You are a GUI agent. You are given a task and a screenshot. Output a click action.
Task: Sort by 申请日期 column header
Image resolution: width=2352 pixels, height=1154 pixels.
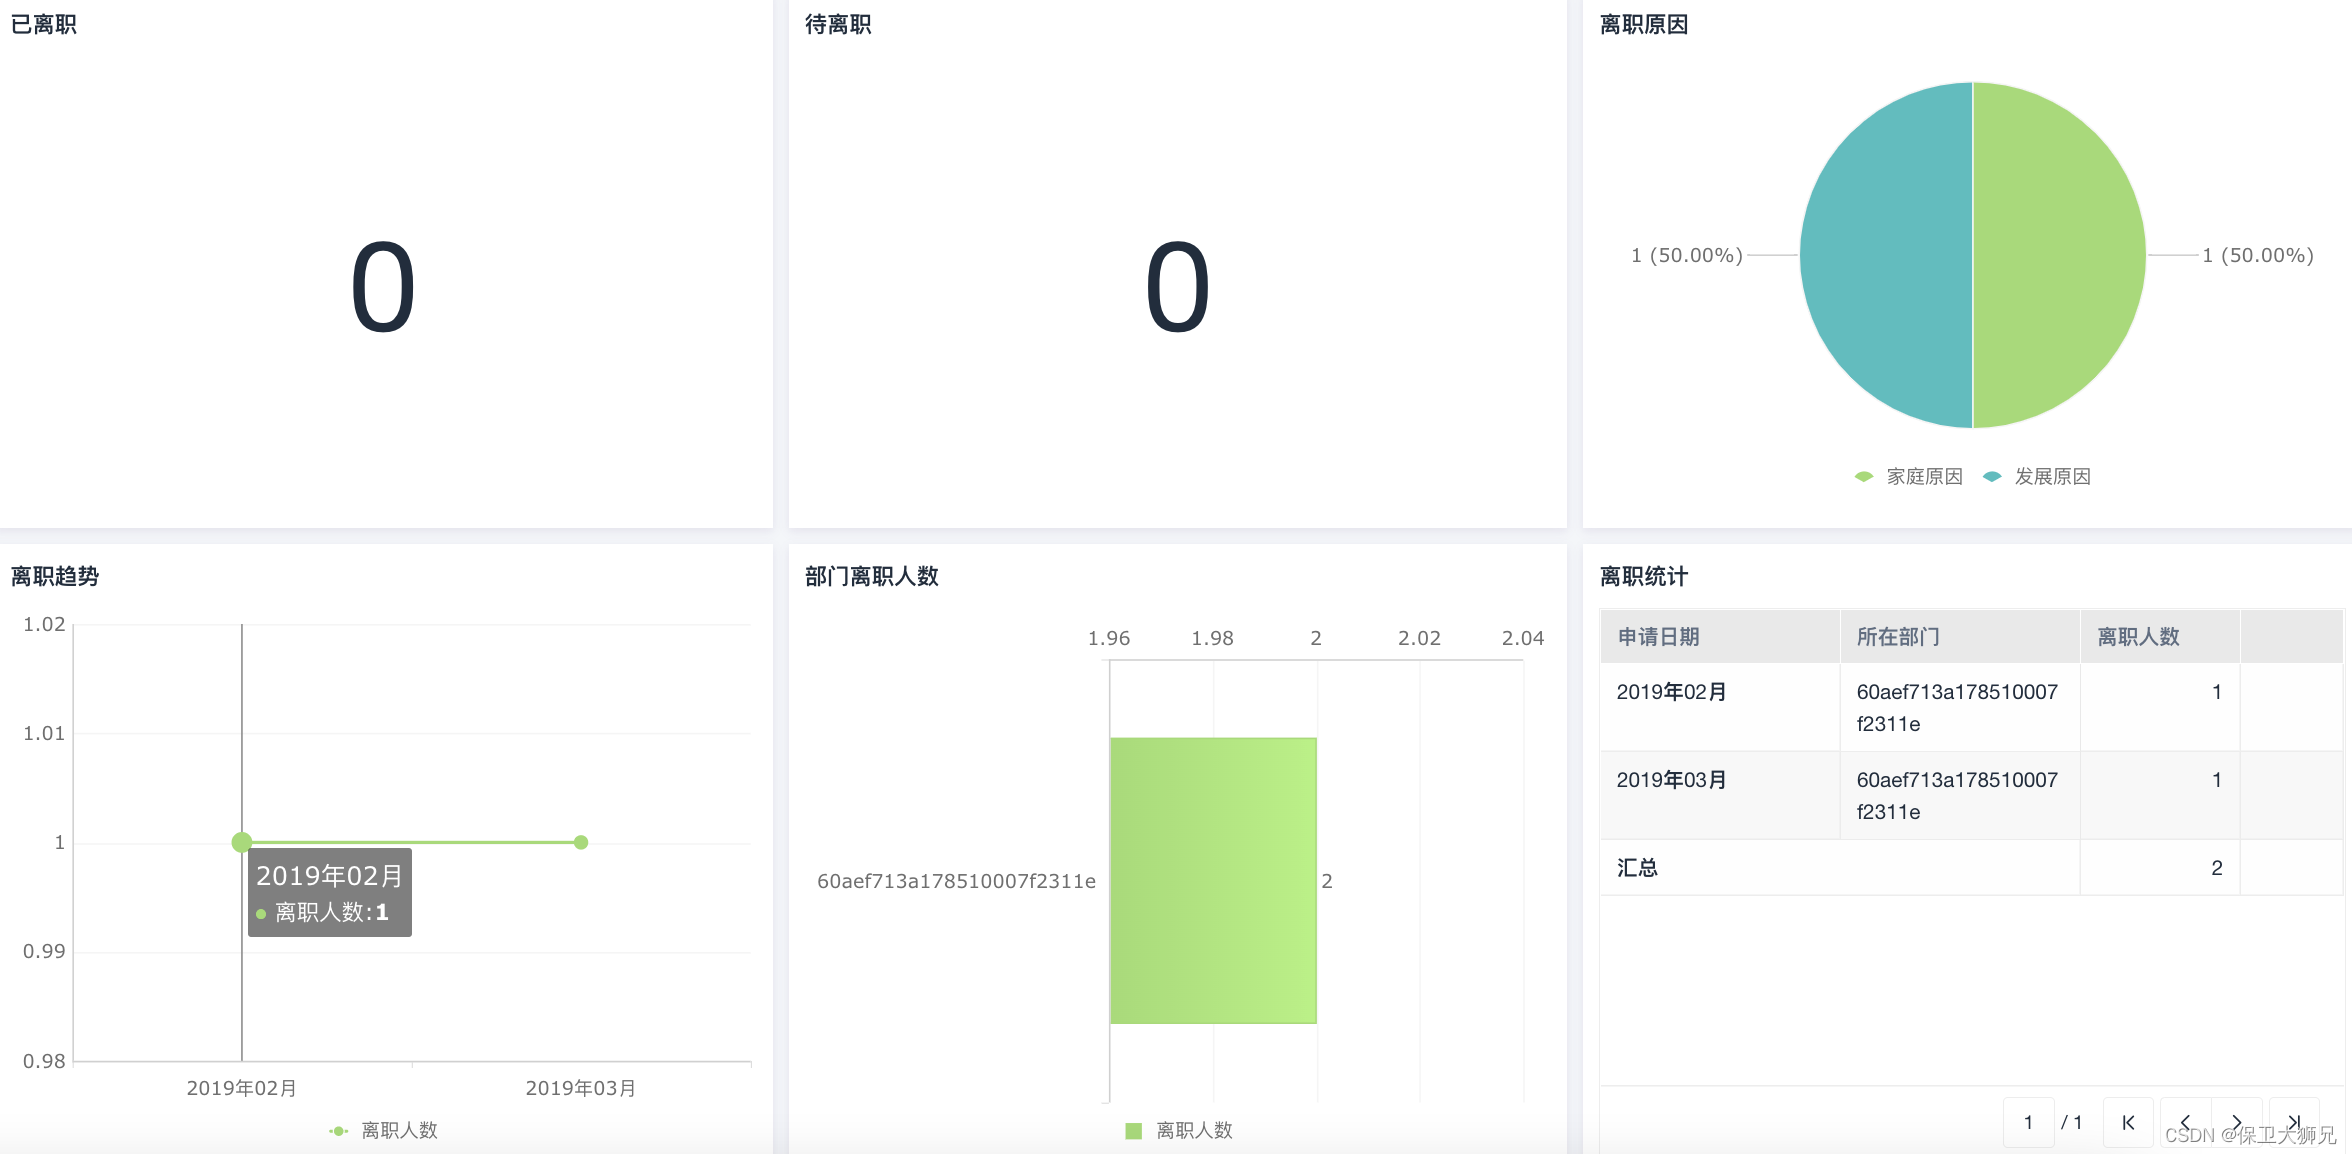pos(1658,637)
